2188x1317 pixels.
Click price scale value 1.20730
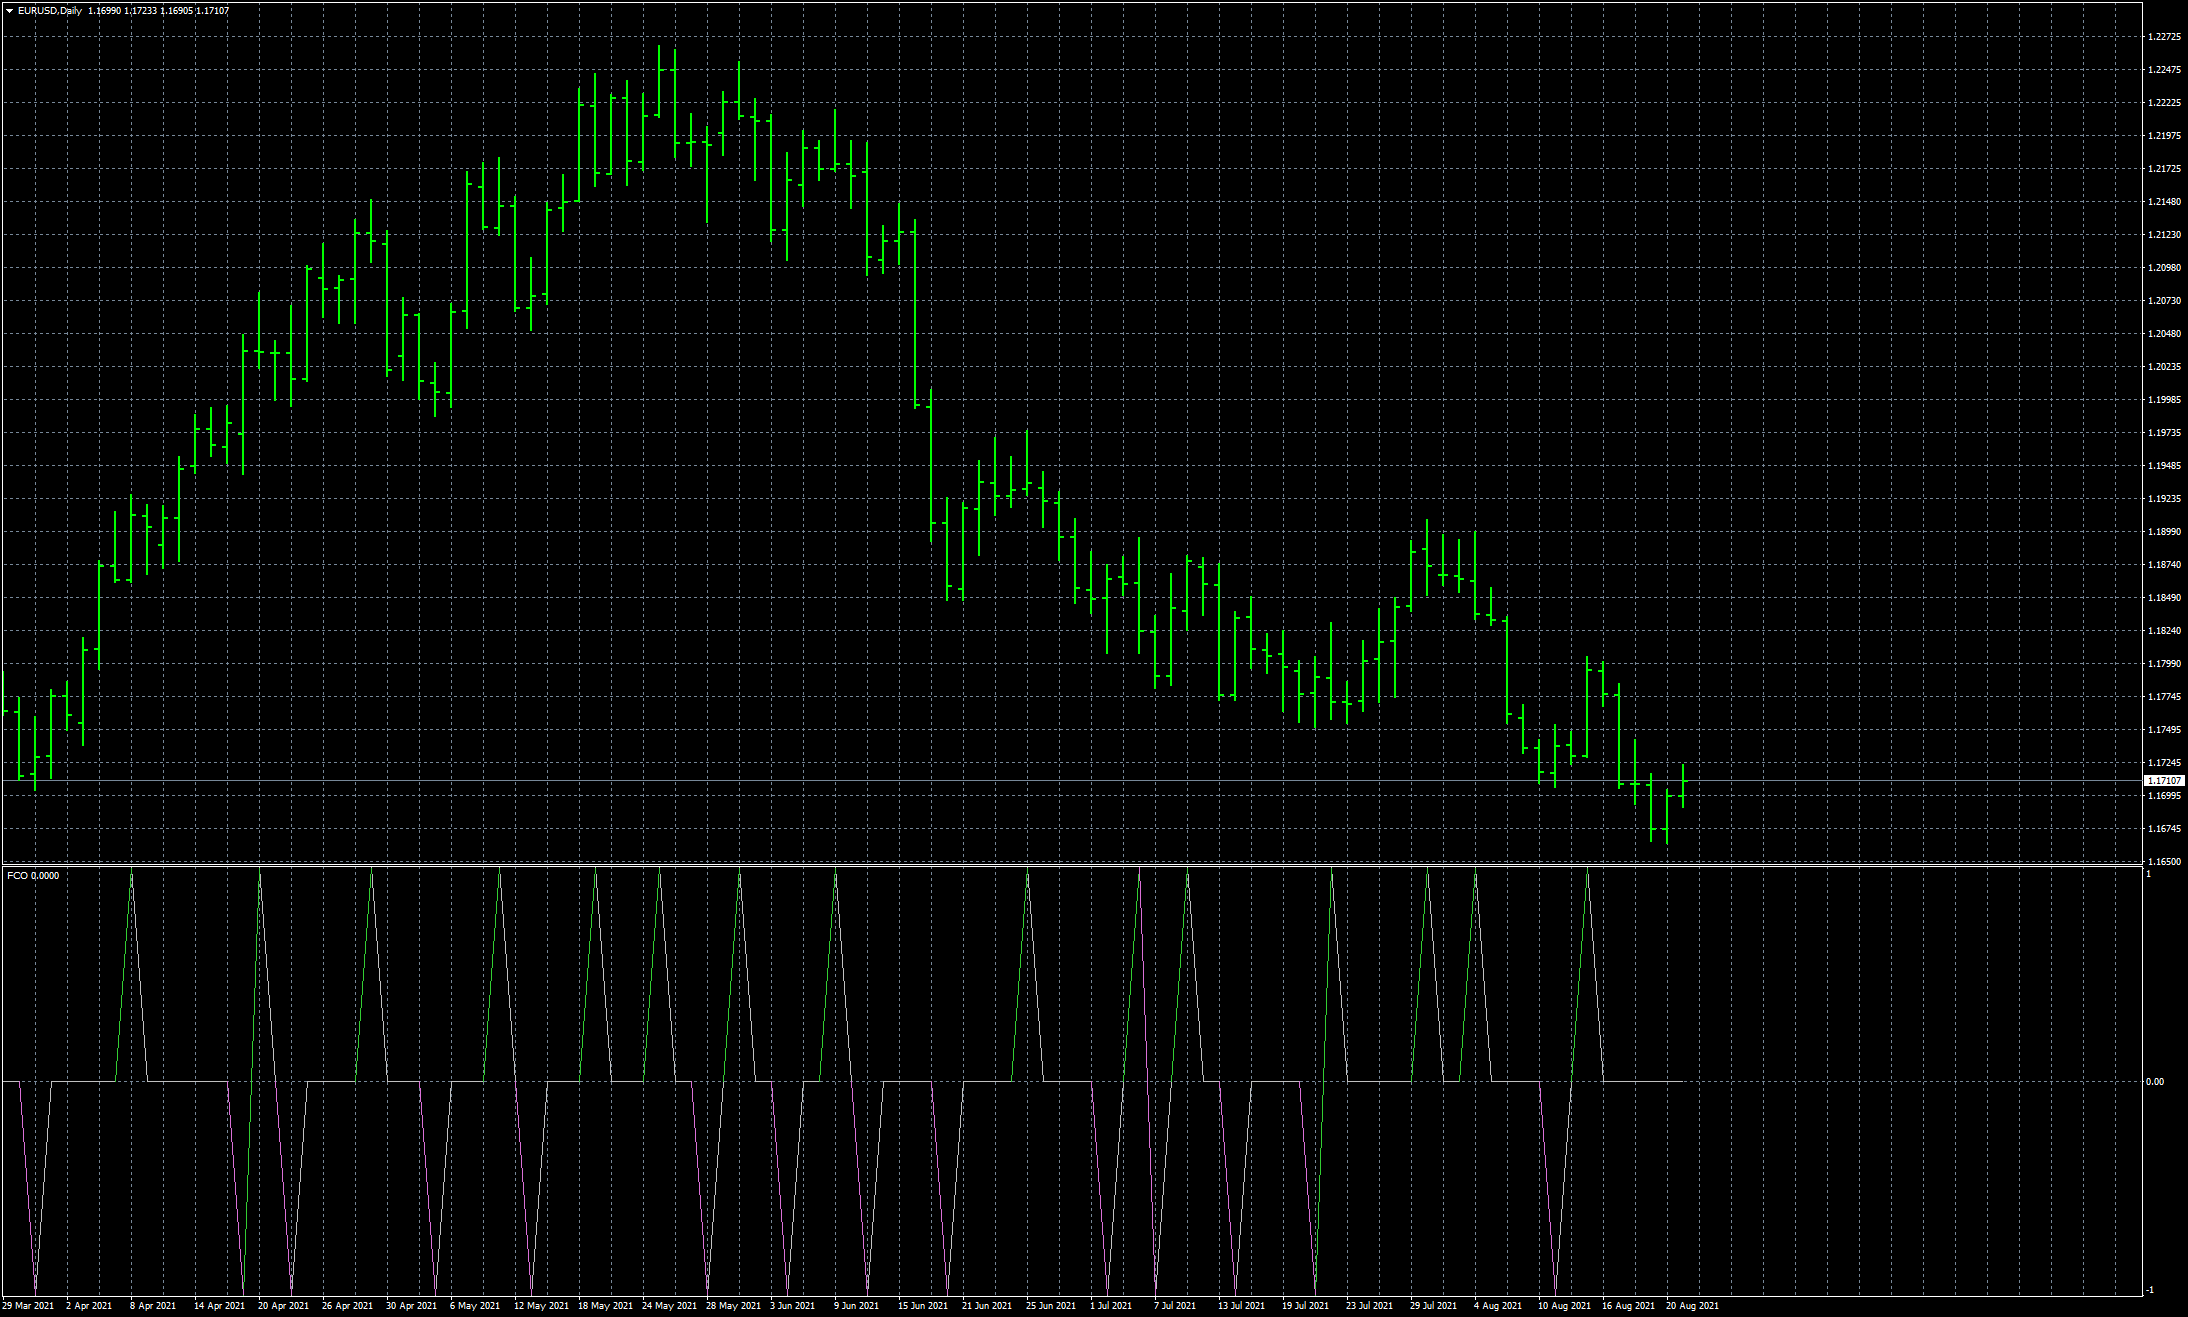pyautogui.click(x=2164, y=301)
